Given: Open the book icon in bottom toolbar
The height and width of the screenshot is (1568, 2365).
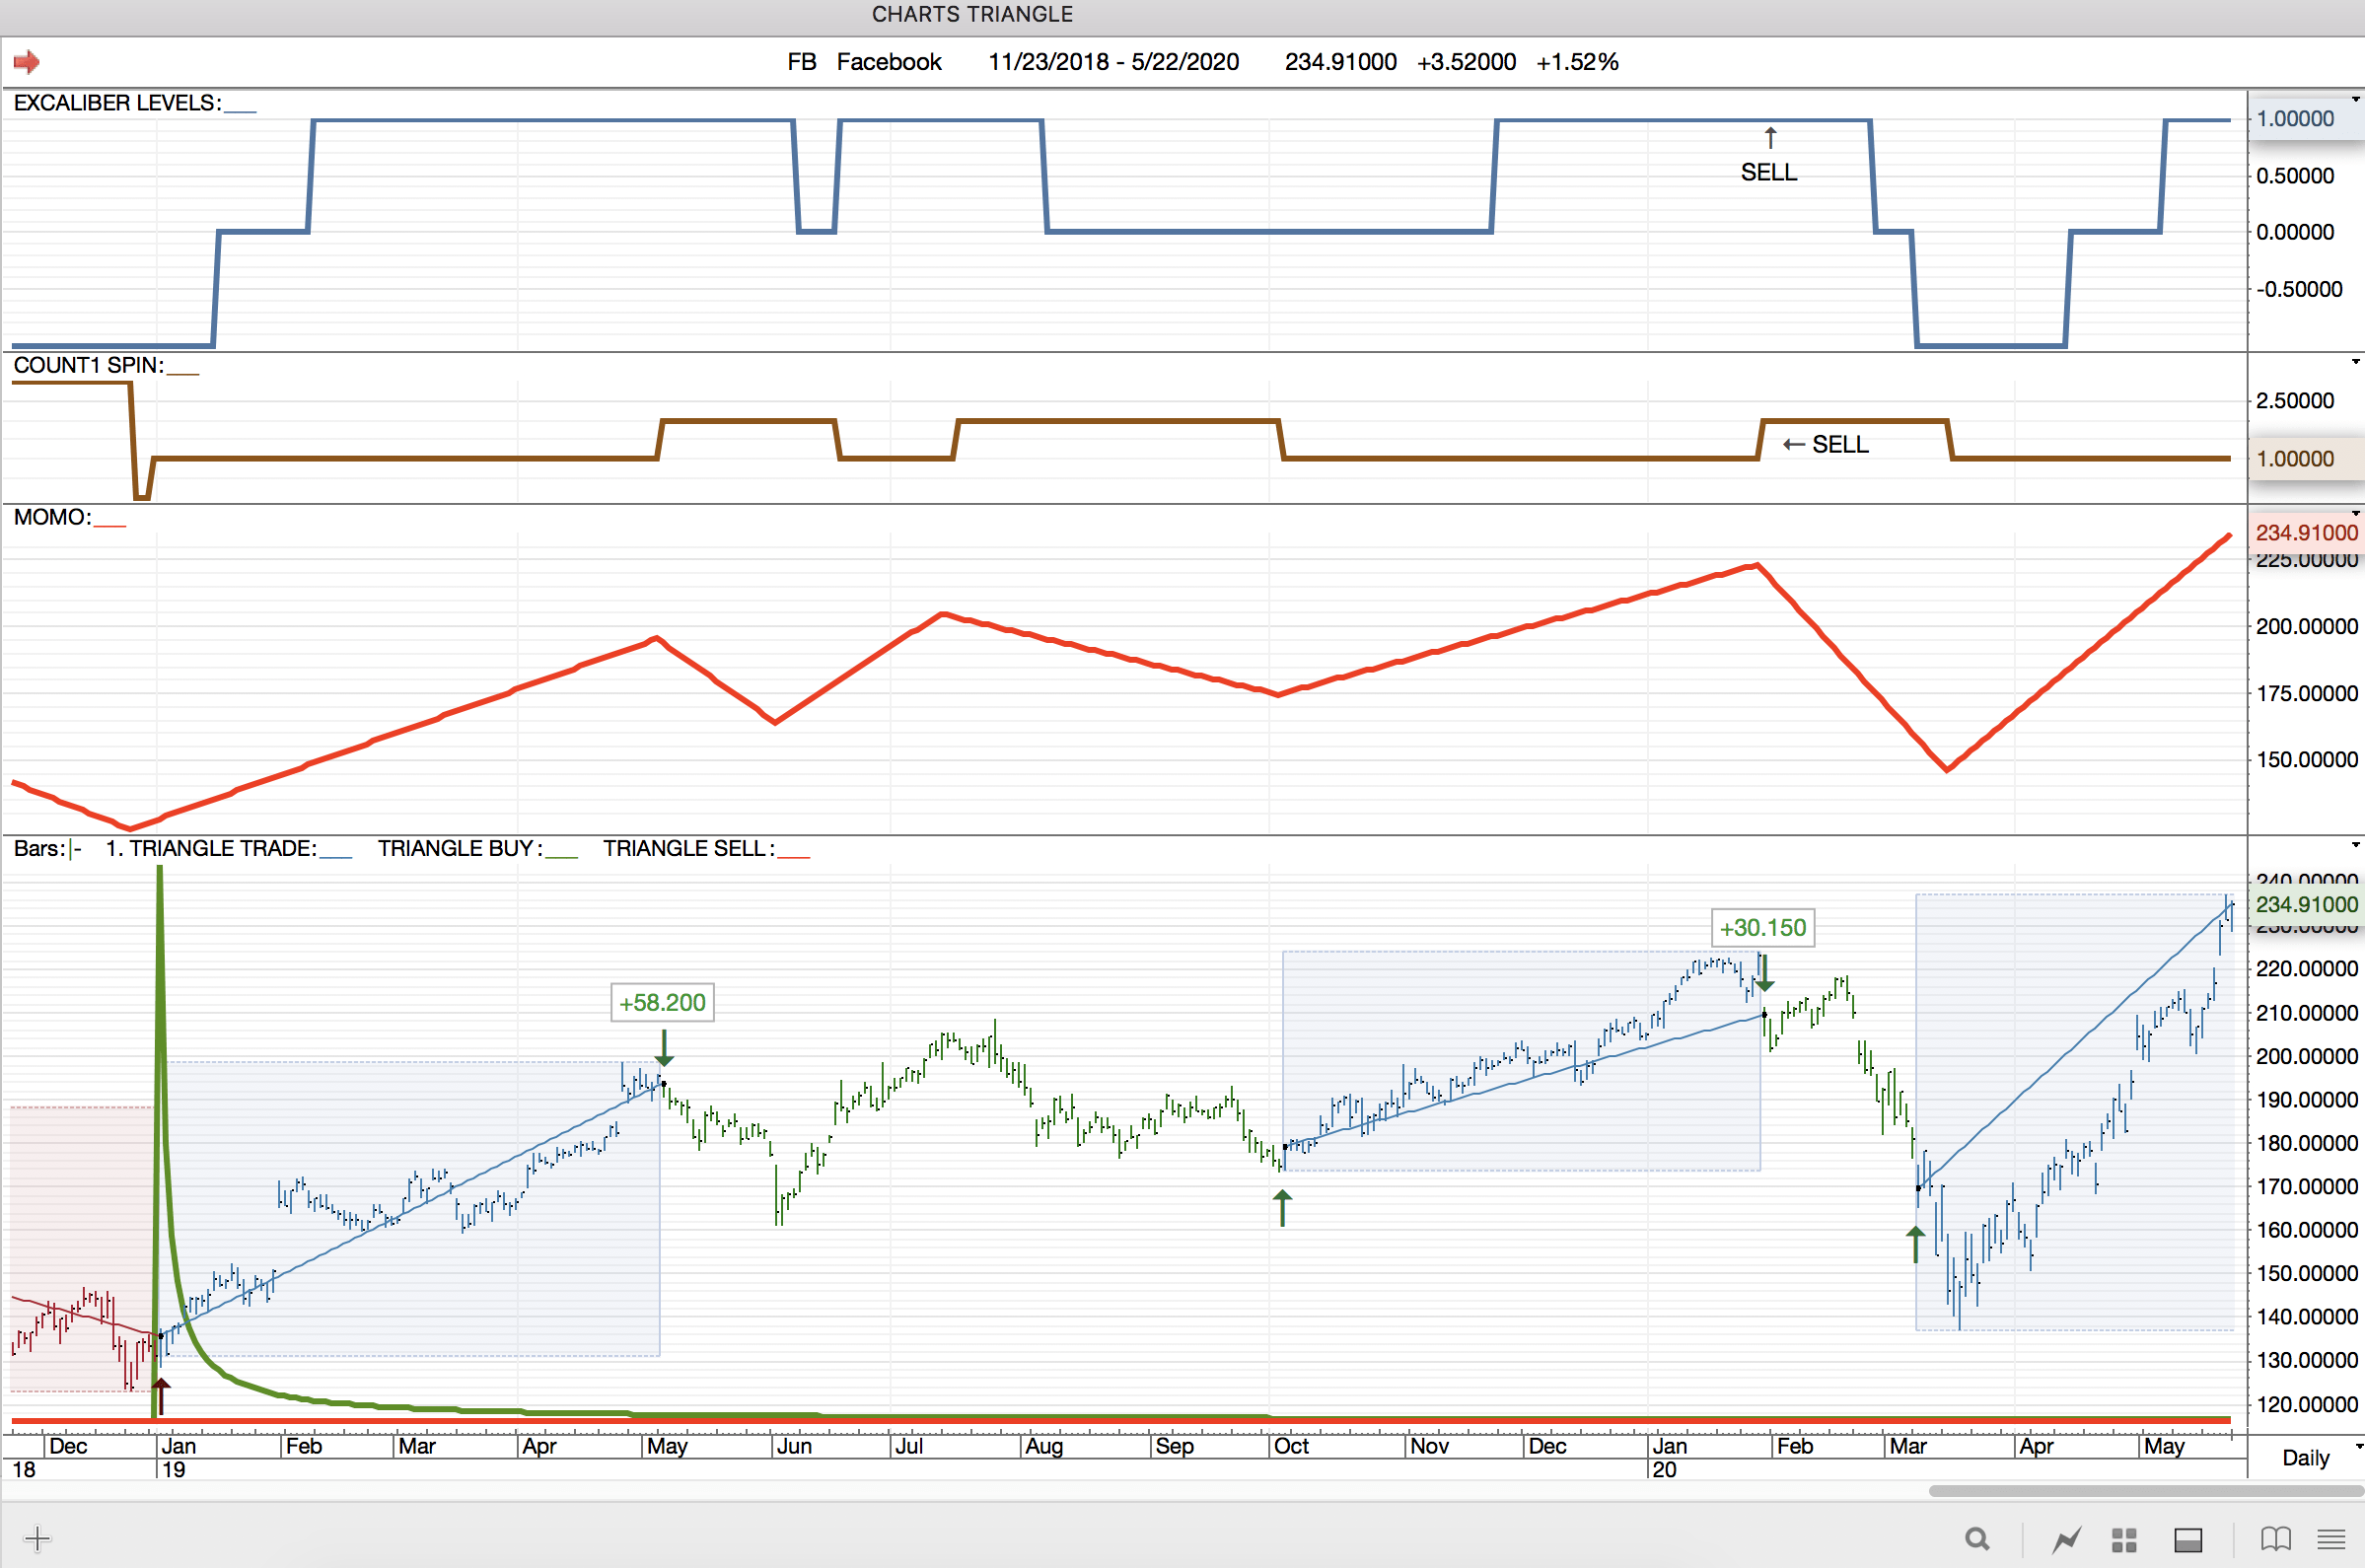Looking at the screenshot, I should click(2275, 1539).
